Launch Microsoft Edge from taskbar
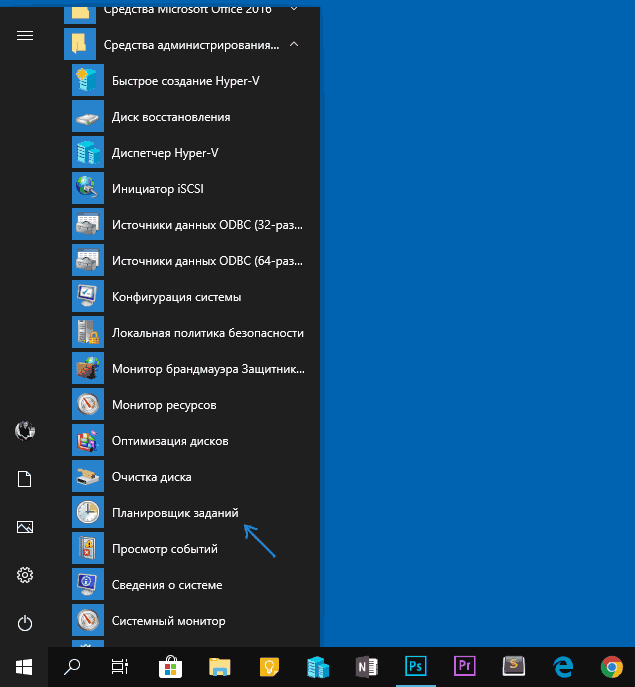635x687 pixels. pyautogui.click(x=563, y=667)
